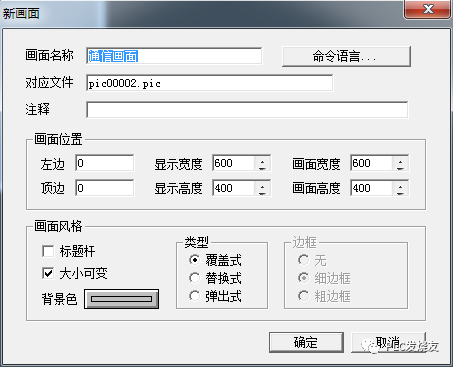Click the 画面宽度 value field

click(x=371, y=163)
